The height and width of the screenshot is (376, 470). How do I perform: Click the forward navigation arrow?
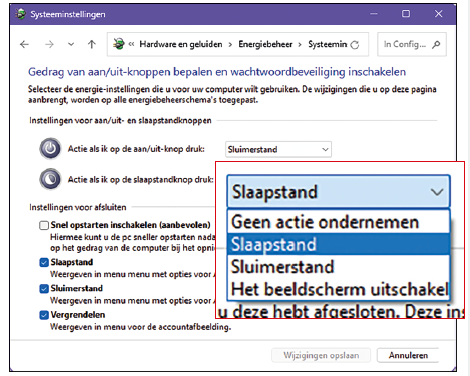click(x=49, y=44)
